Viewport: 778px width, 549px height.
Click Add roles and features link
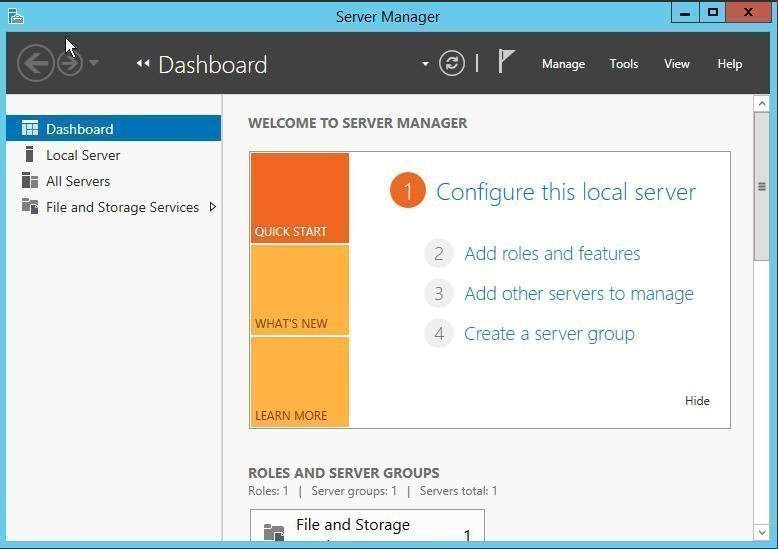[x=552, y=254]
